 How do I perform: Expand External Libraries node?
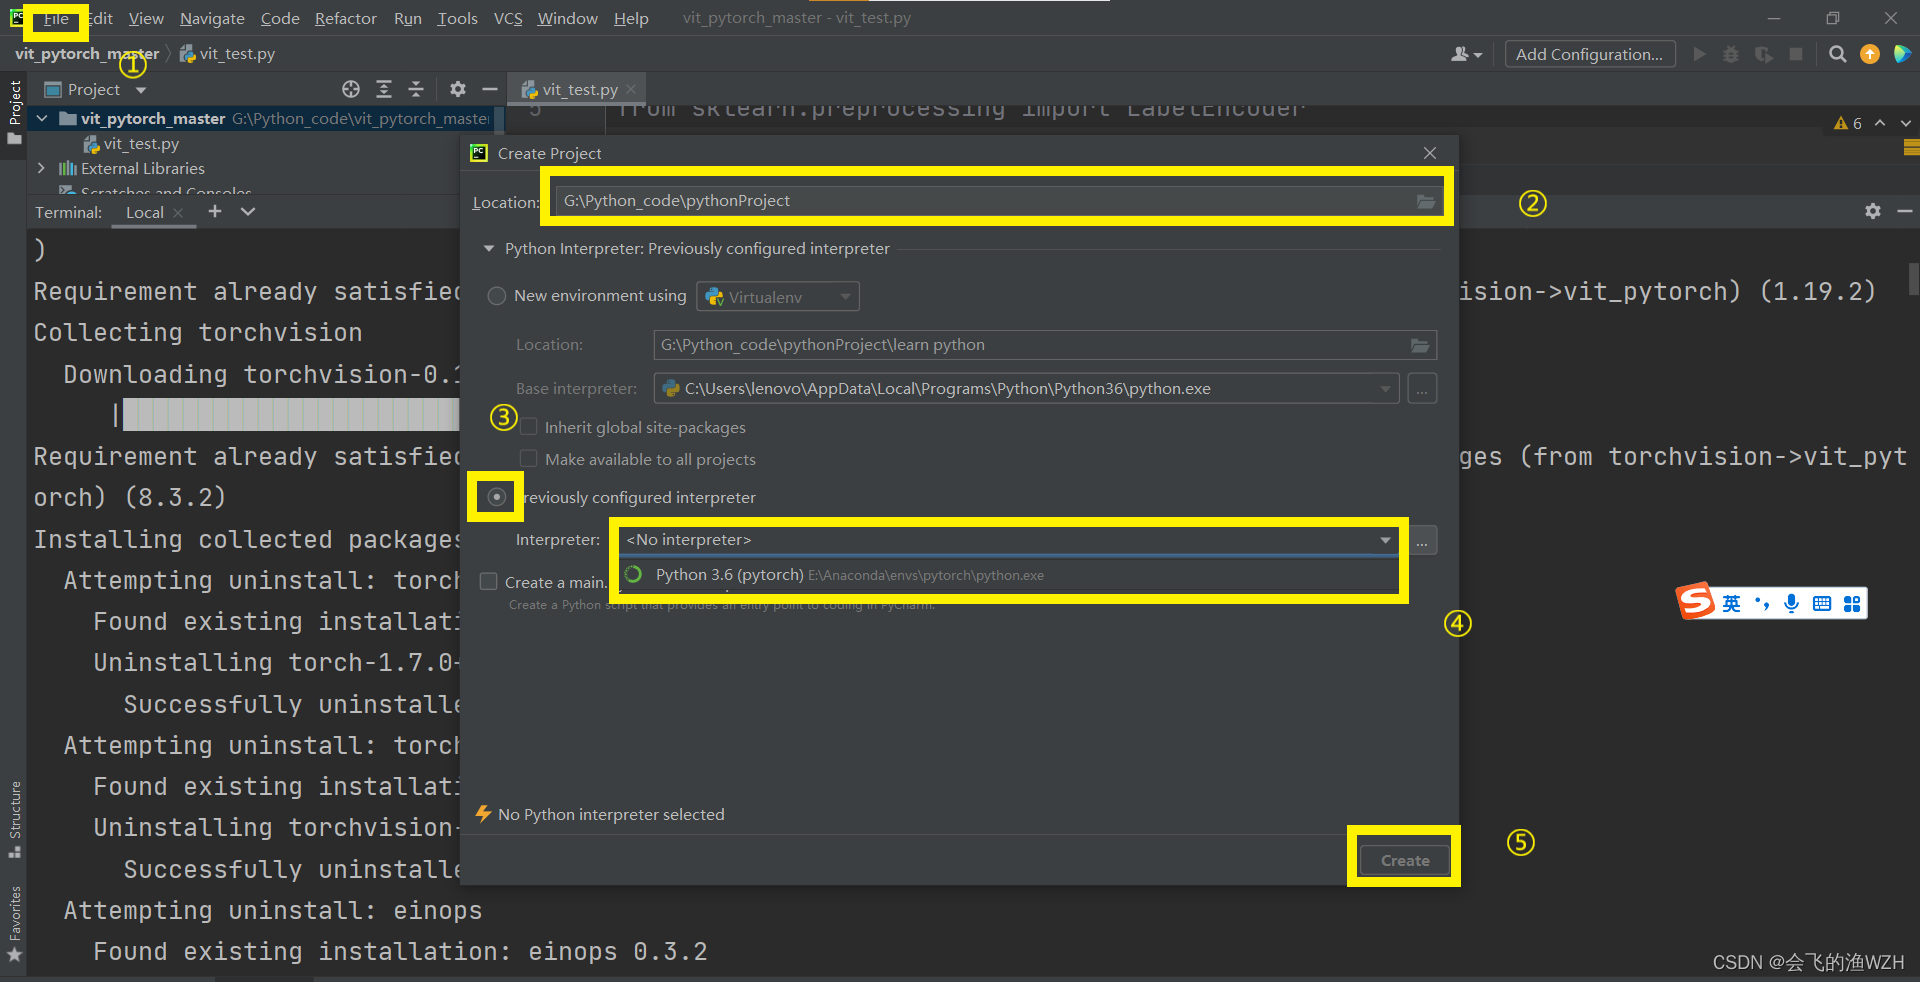click(x=41, y=168)
